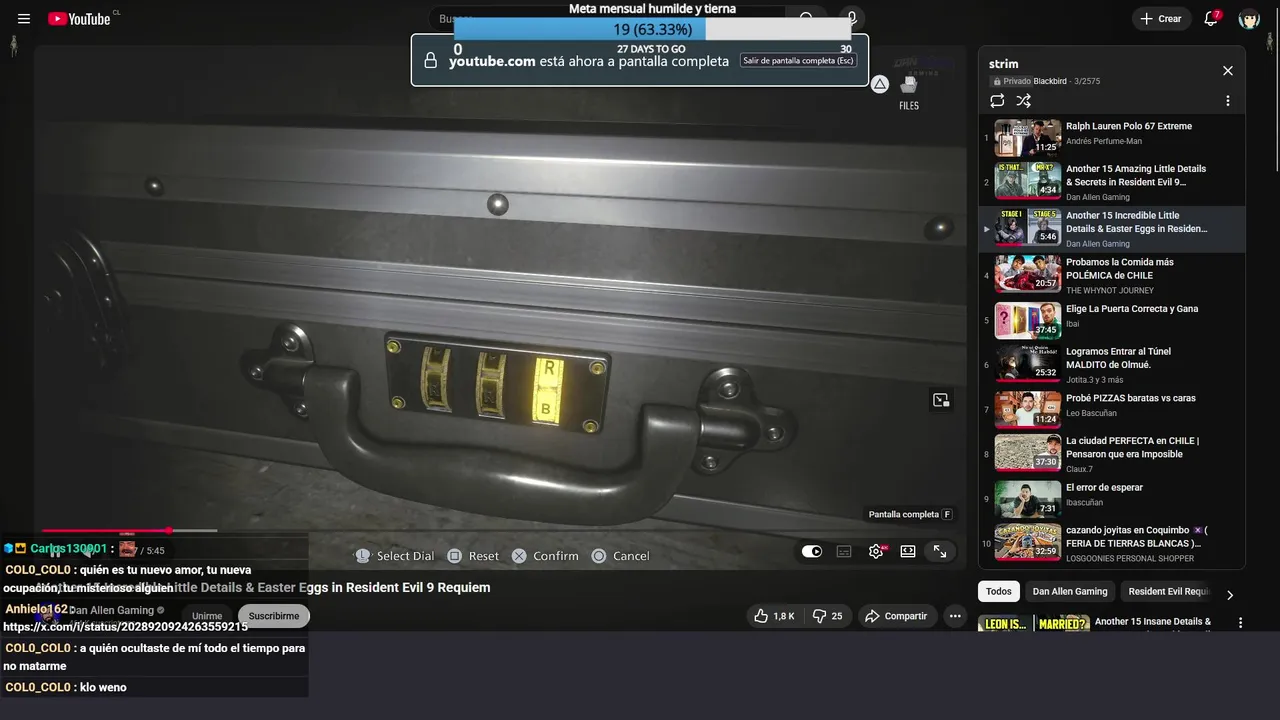Click the voice search microphone icon
The height and width of the screenshot is (720, 1280).
coord(851,18)
